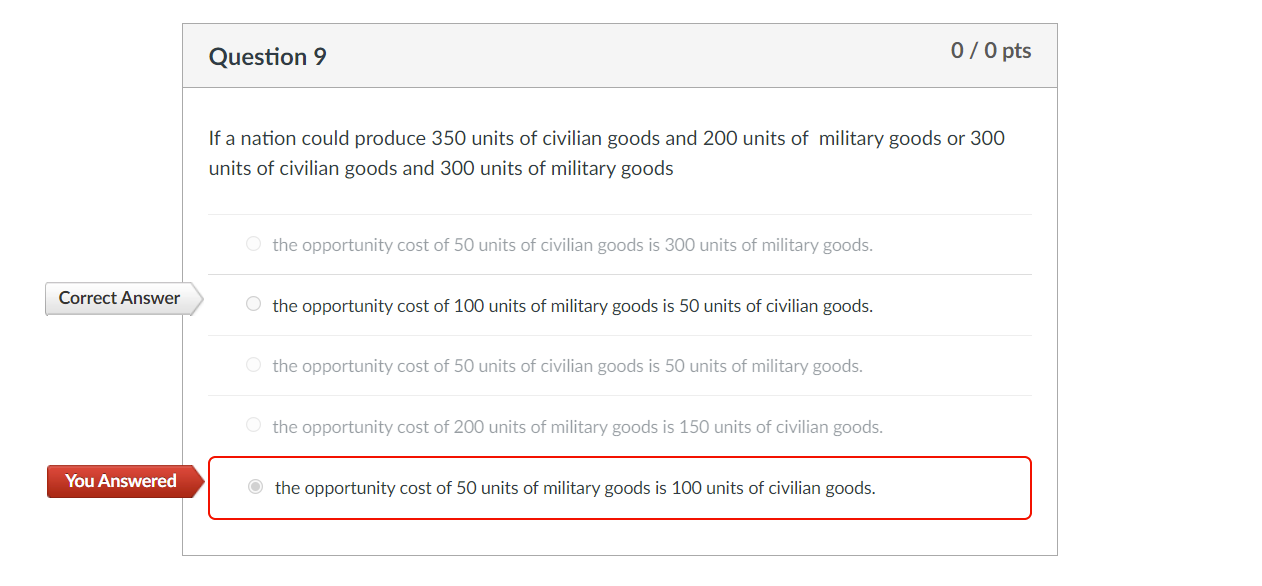Click the fourth answer option text
Screen dimensions: 1262x586
(x=579, y=426)
